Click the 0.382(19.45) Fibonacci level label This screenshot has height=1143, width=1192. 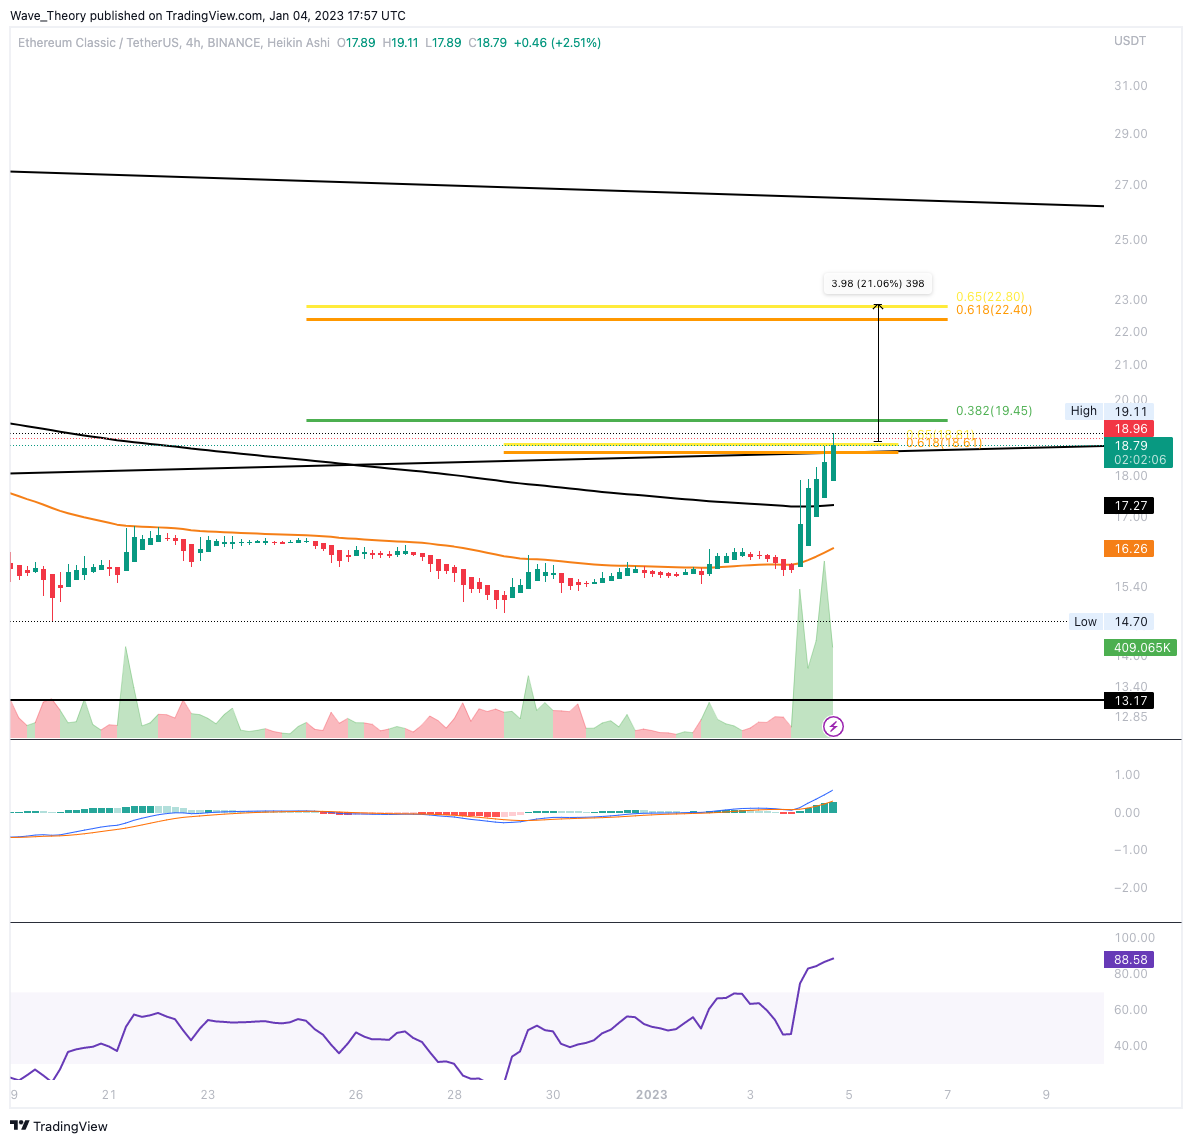(x=993, y=410)
